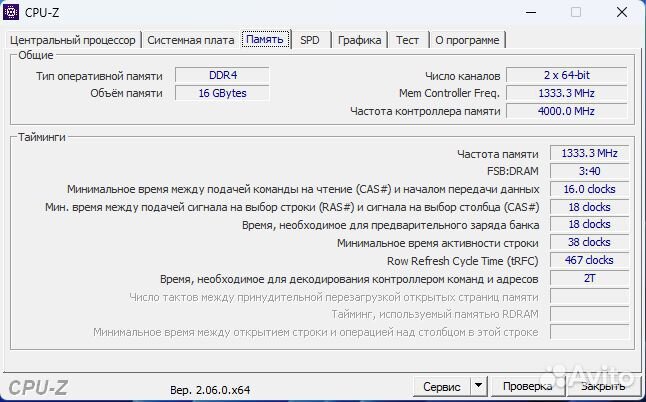This screenshot has width=646, height=402.
Task: Click the DDR4 memory type field
Action: (222, 75)
